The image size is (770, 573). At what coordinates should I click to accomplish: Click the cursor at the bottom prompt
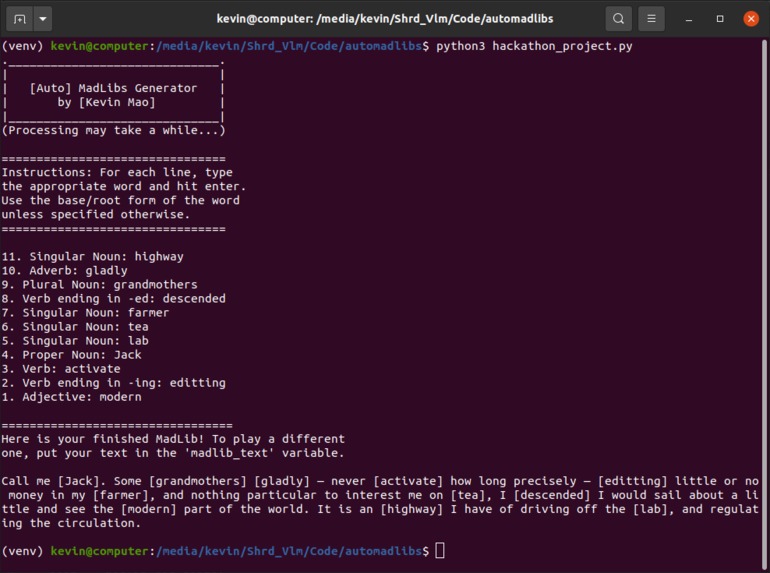(x=440, y=551)
